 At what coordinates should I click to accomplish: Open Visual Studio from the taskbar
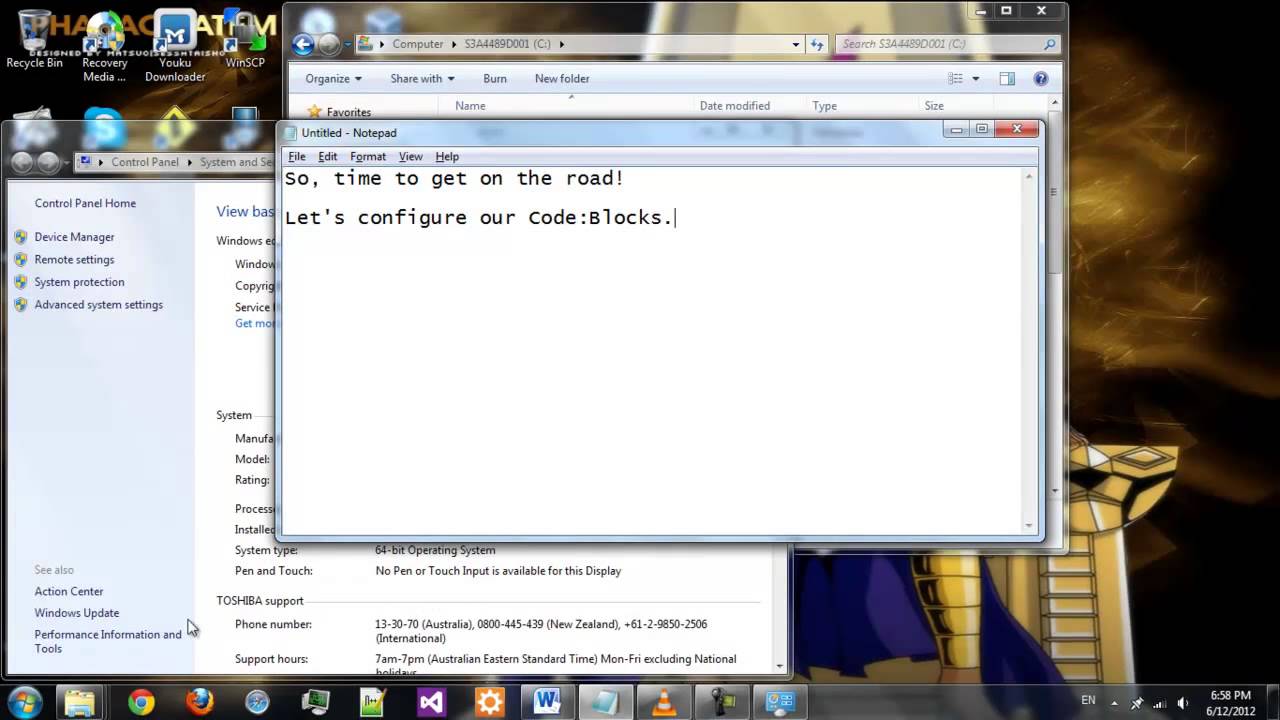pyautogui.click(x=431, y=702)
